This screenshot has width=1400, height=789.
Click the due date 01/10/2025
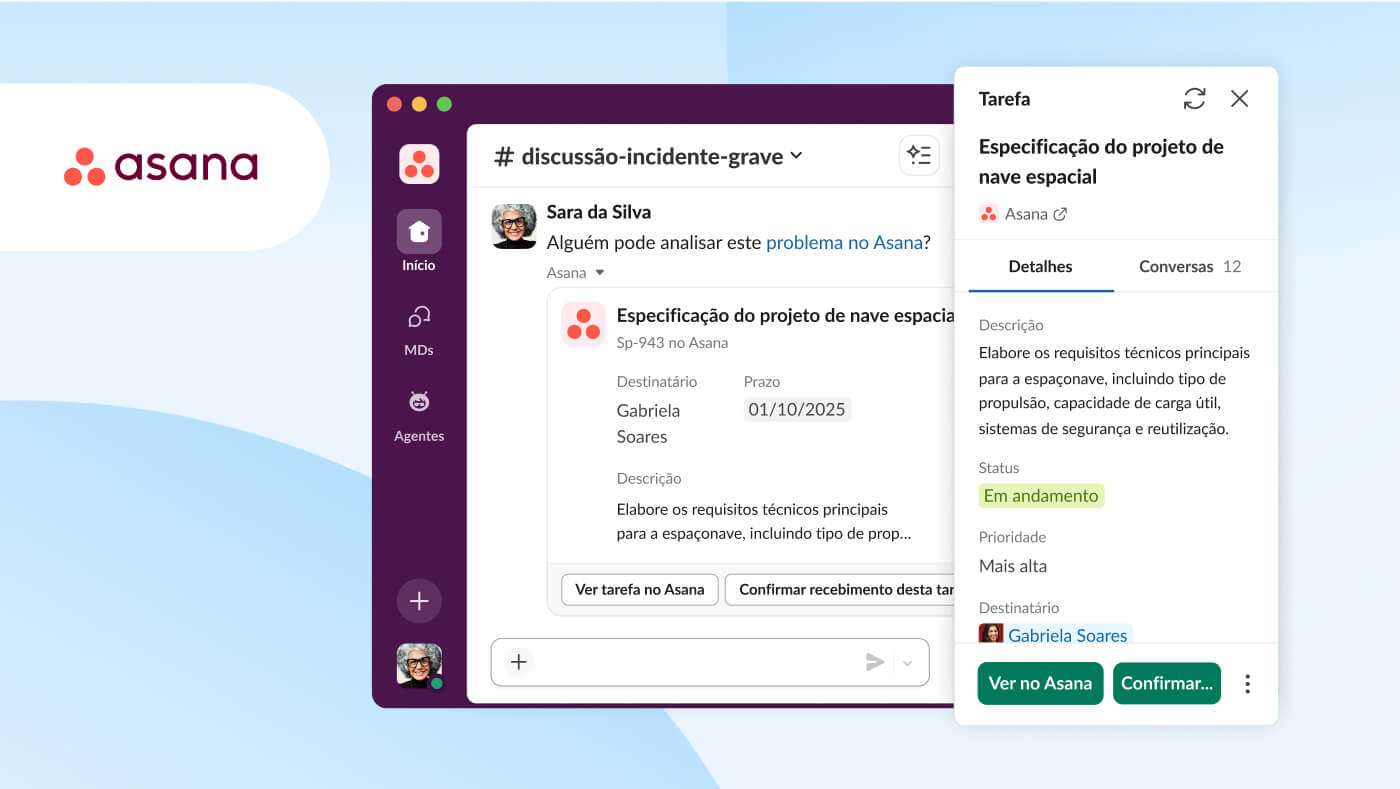797,409
